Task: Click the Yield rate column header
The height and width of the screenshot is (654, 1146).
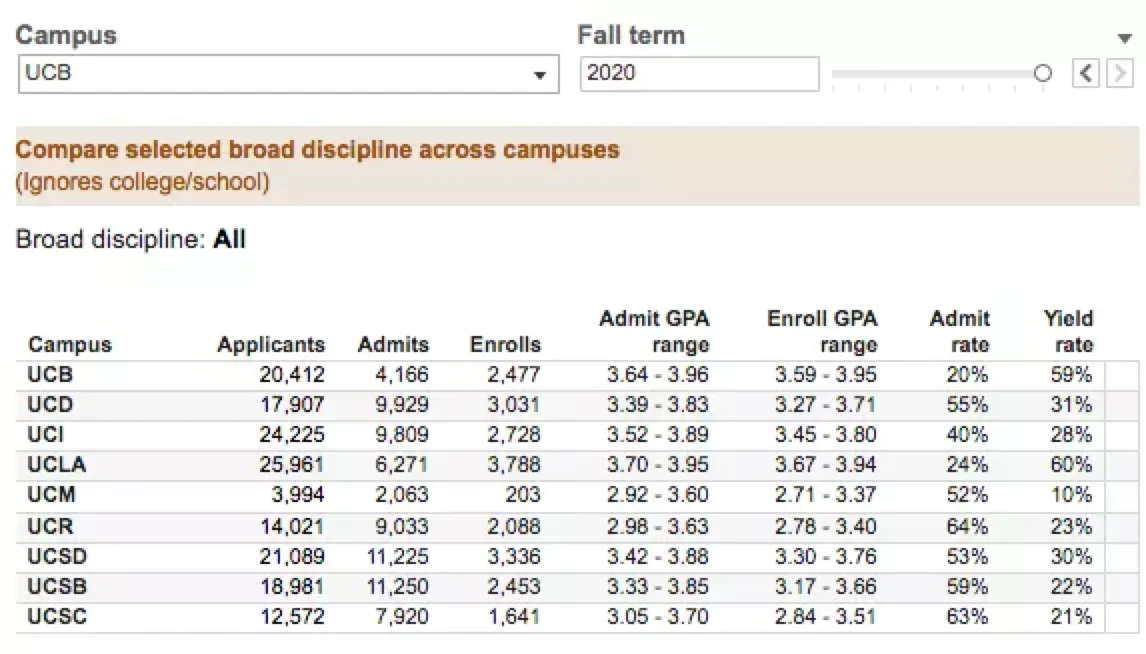Action: coord(1068,332)
